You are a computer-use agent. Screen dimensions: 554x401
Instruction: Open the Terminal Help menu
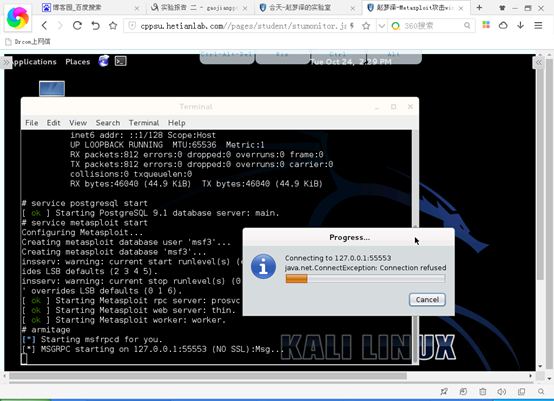pyautogui.click(x=177, y=123)
